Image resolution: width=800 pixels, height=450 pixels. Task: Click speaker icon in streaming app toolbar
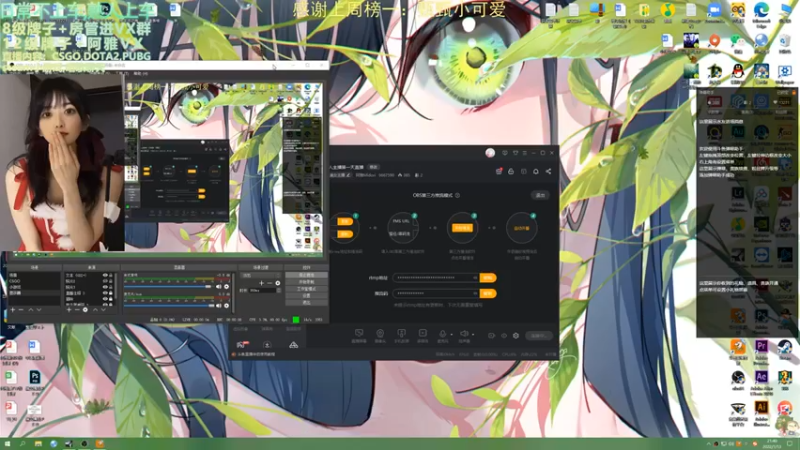(x=464, y=334)
